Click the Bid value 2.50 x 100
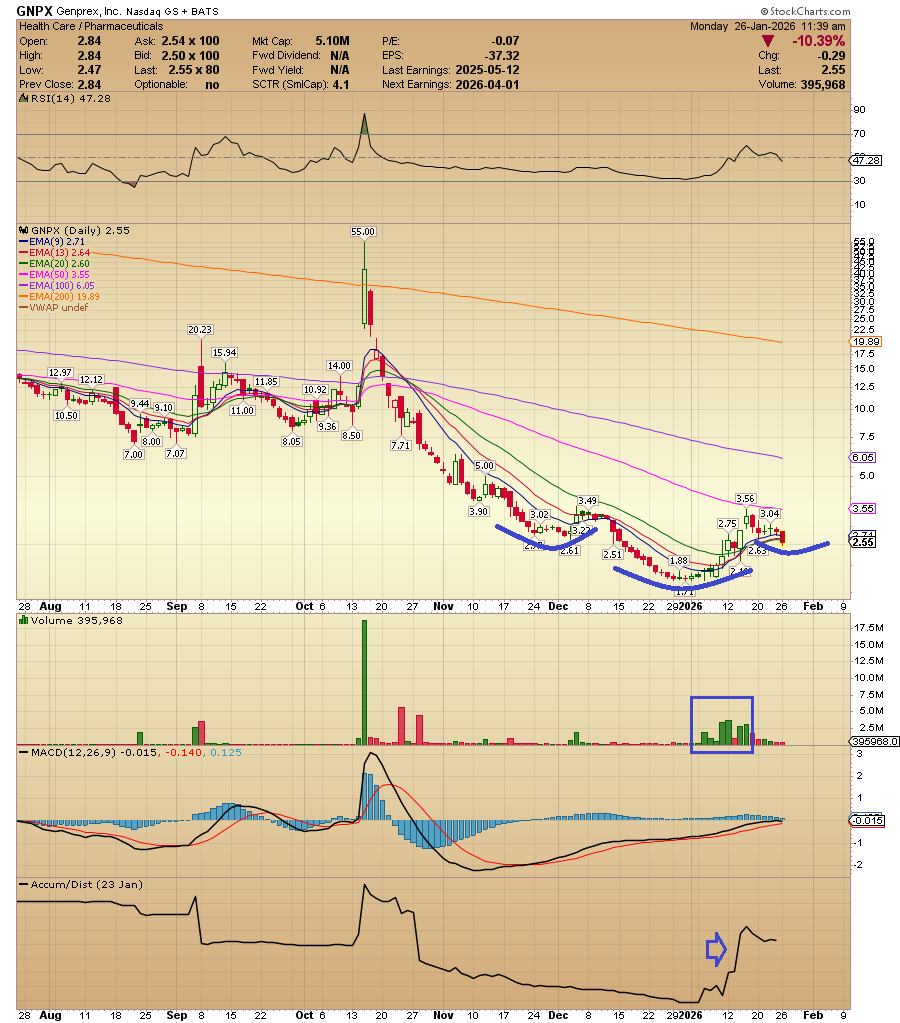Viewport: 900px width, 1023px height. pos(191,56)
